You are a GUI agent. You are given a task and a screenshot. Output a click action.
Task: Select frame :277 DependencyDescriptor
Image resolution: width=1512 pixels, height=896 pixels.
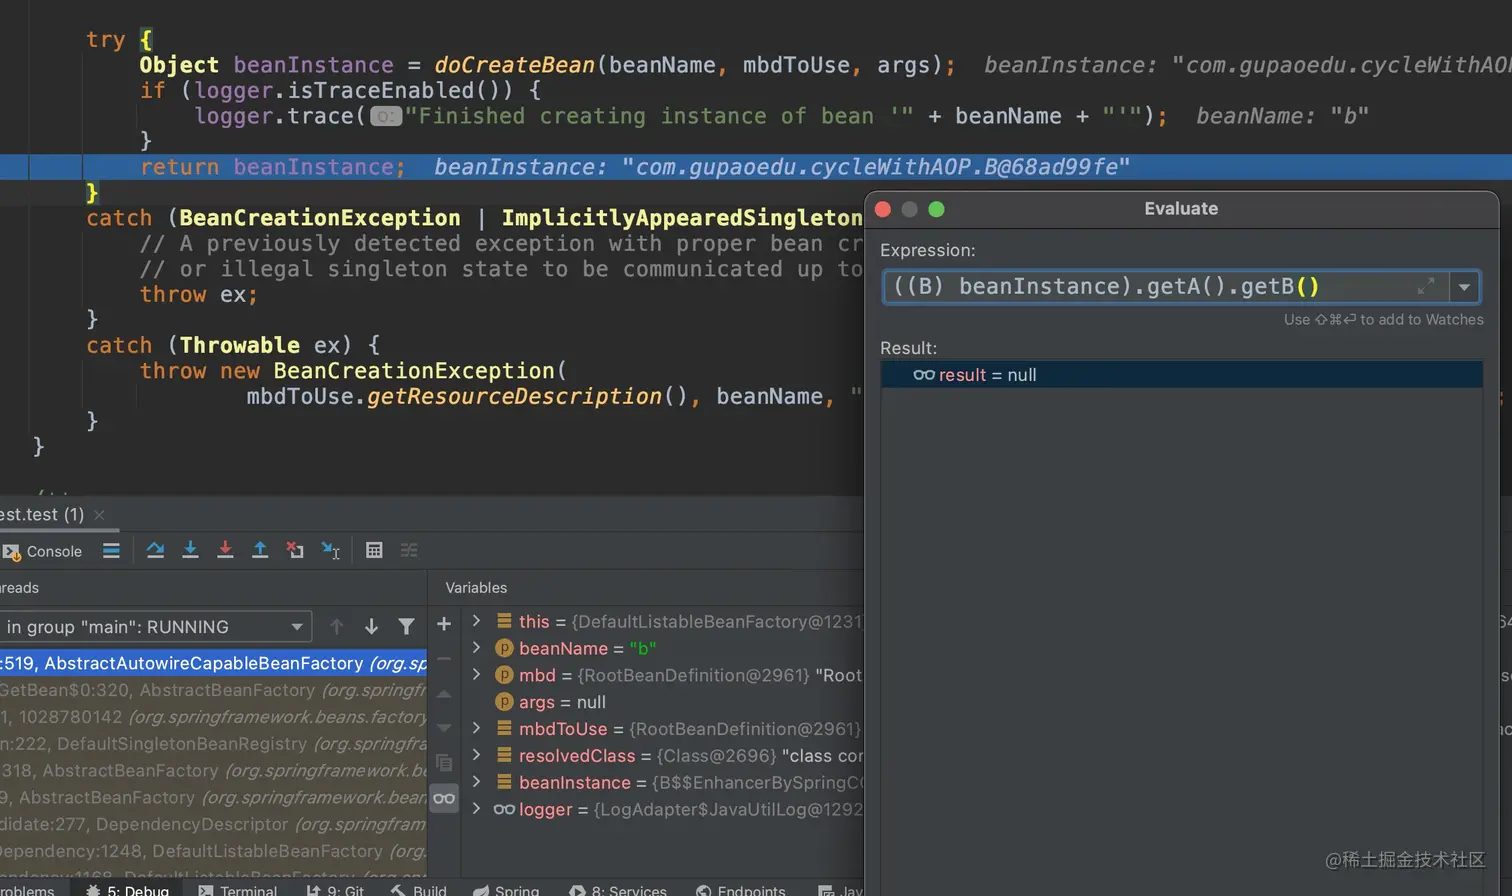(213, 825)
